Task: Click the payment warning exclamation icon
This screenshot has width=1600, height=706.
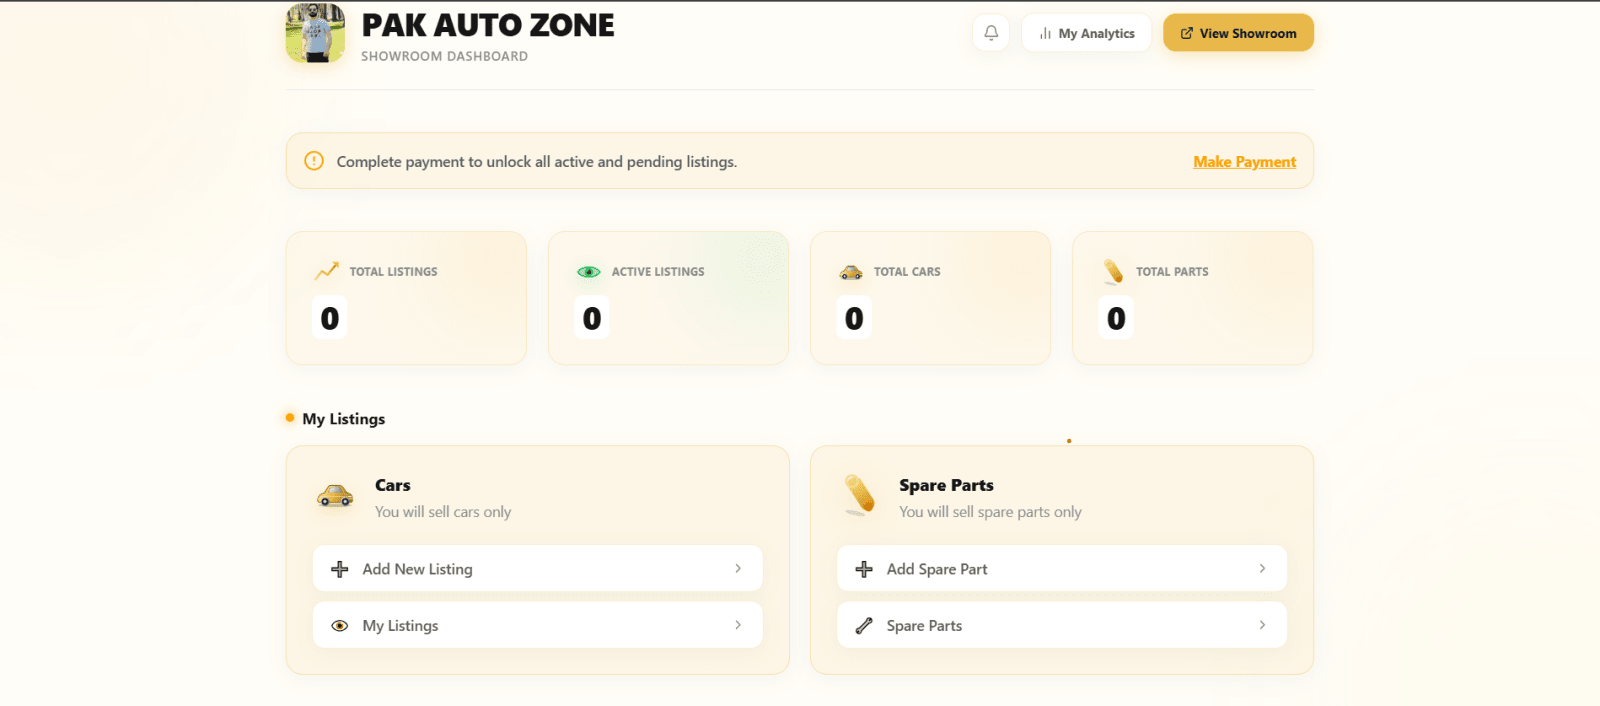Action: click(314, 161)
